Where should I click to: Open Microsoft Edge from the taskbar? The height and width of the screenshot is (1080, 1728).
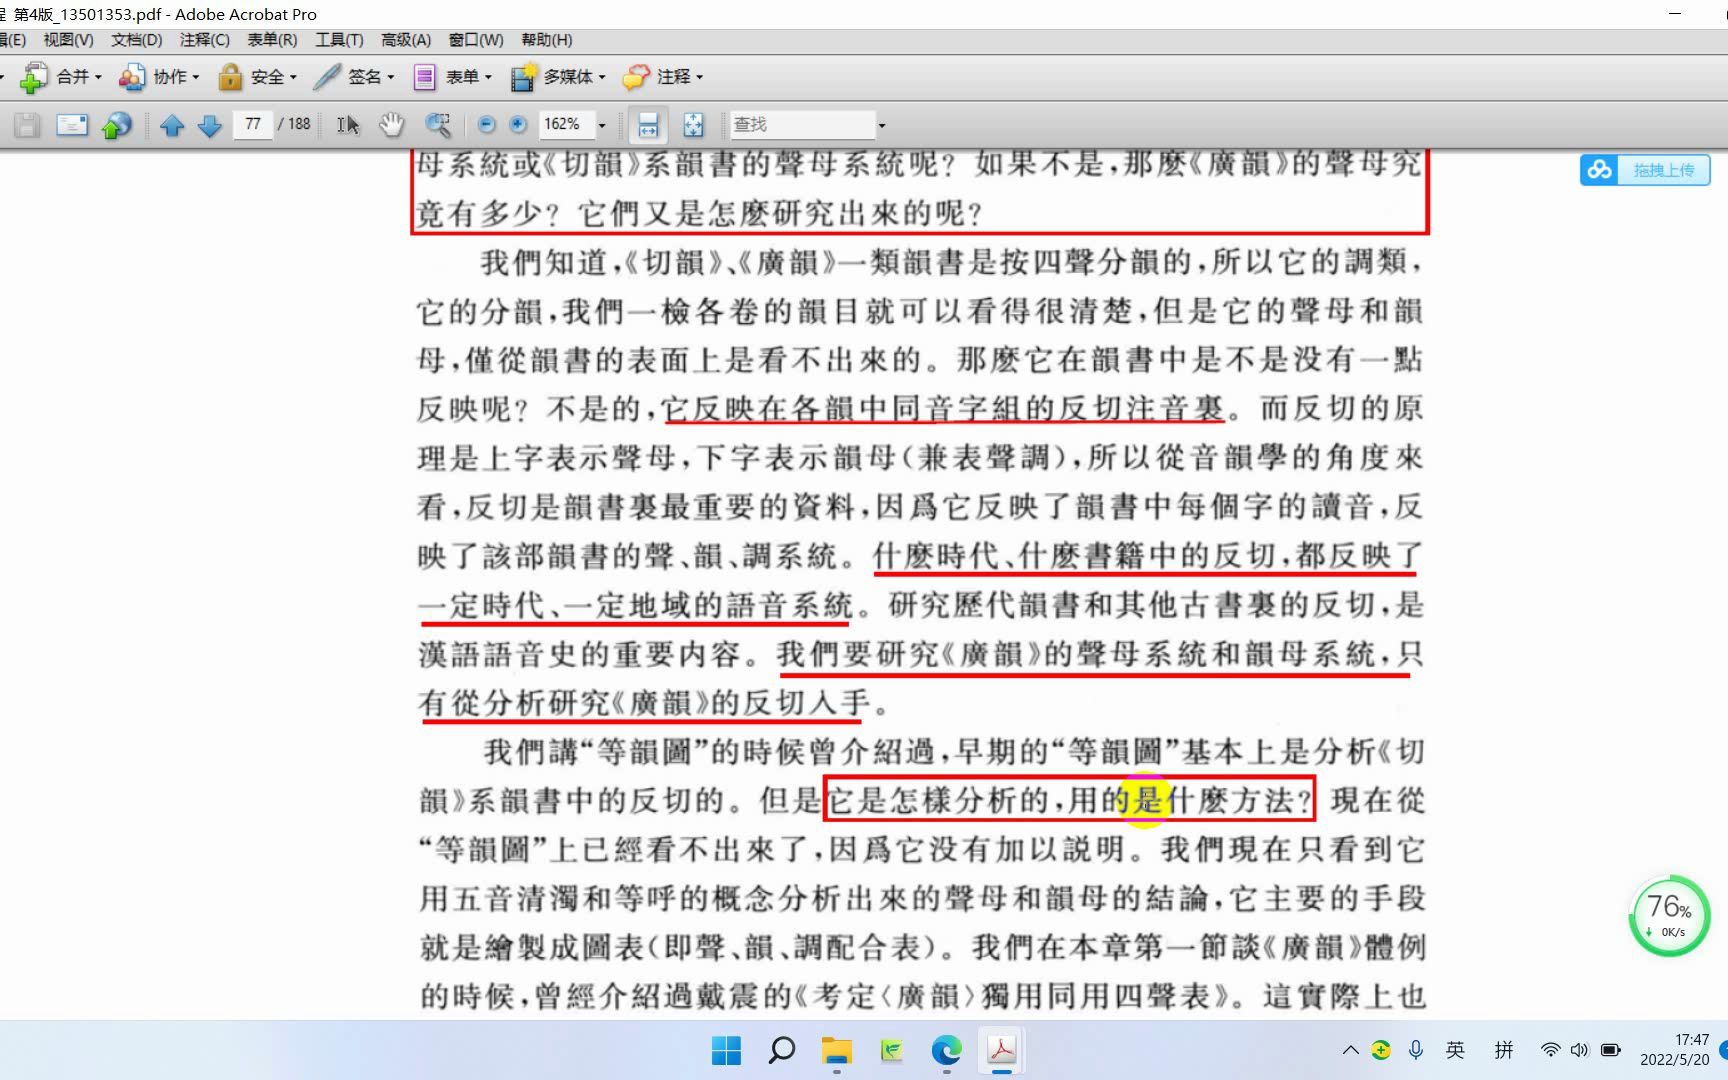(947, 1050)
